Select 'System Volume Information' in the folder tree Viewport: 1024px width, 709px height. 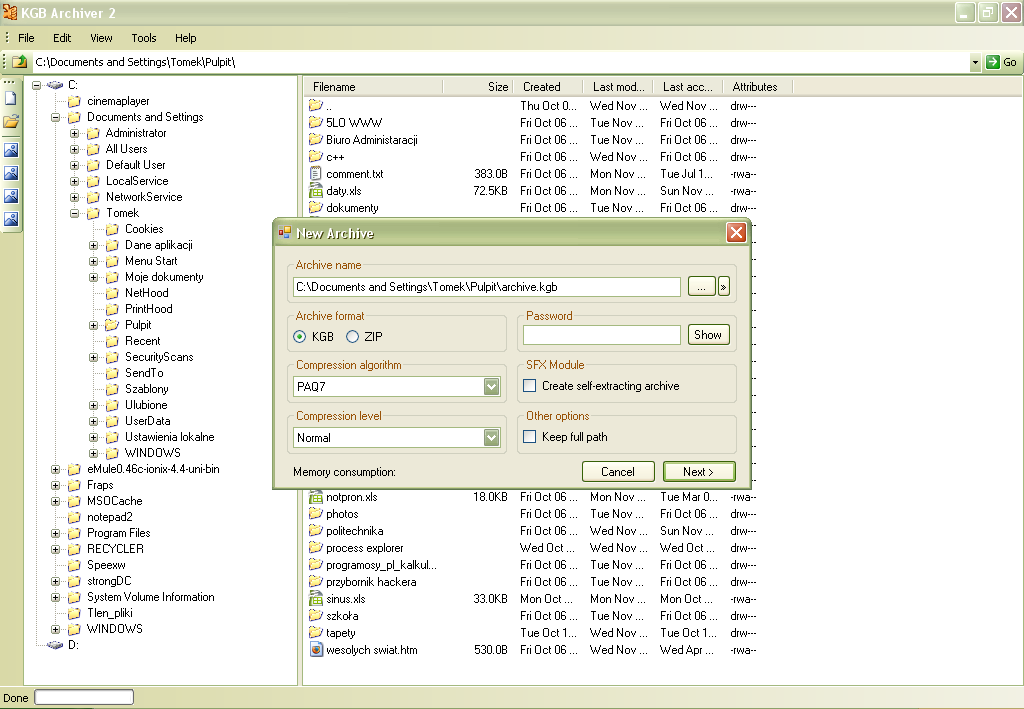[151, 597]
